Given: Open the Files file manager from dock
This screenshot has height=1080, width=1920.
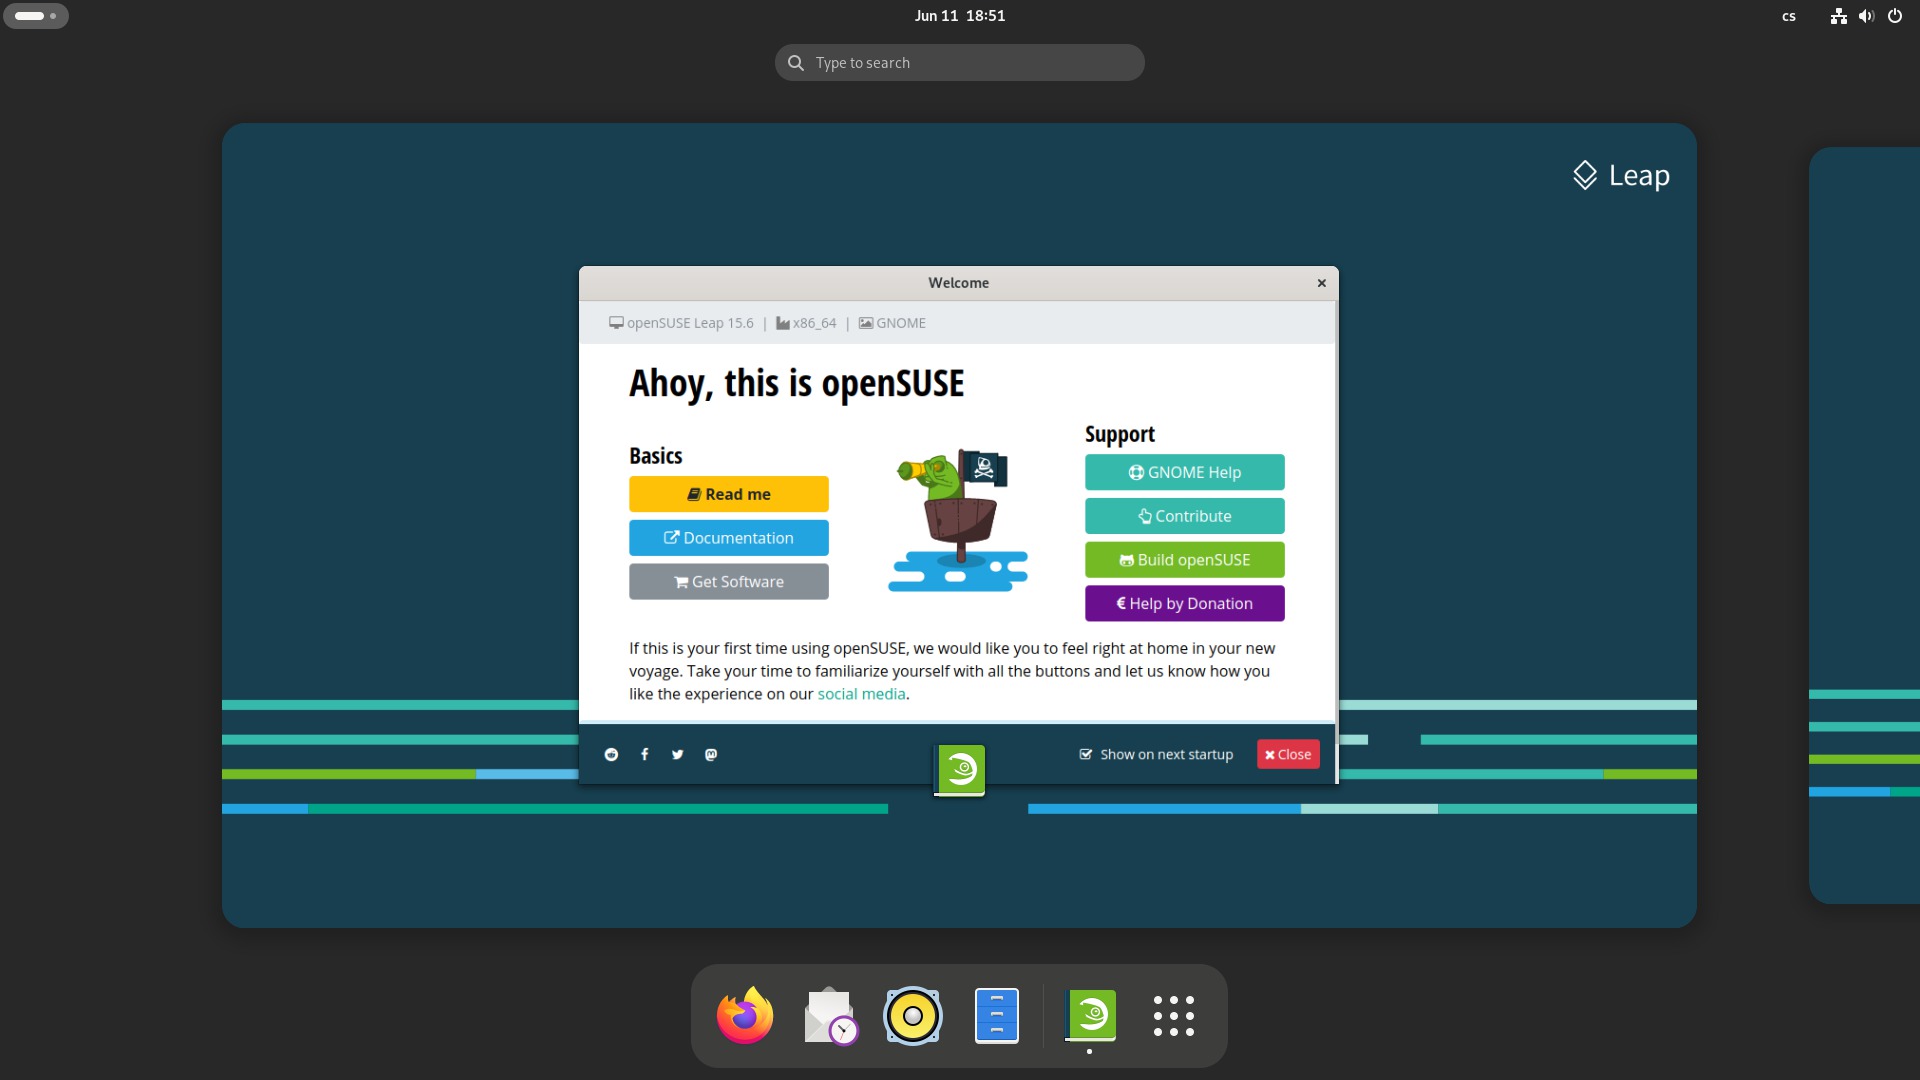Looking at the screenshot, I should 997,1015.
